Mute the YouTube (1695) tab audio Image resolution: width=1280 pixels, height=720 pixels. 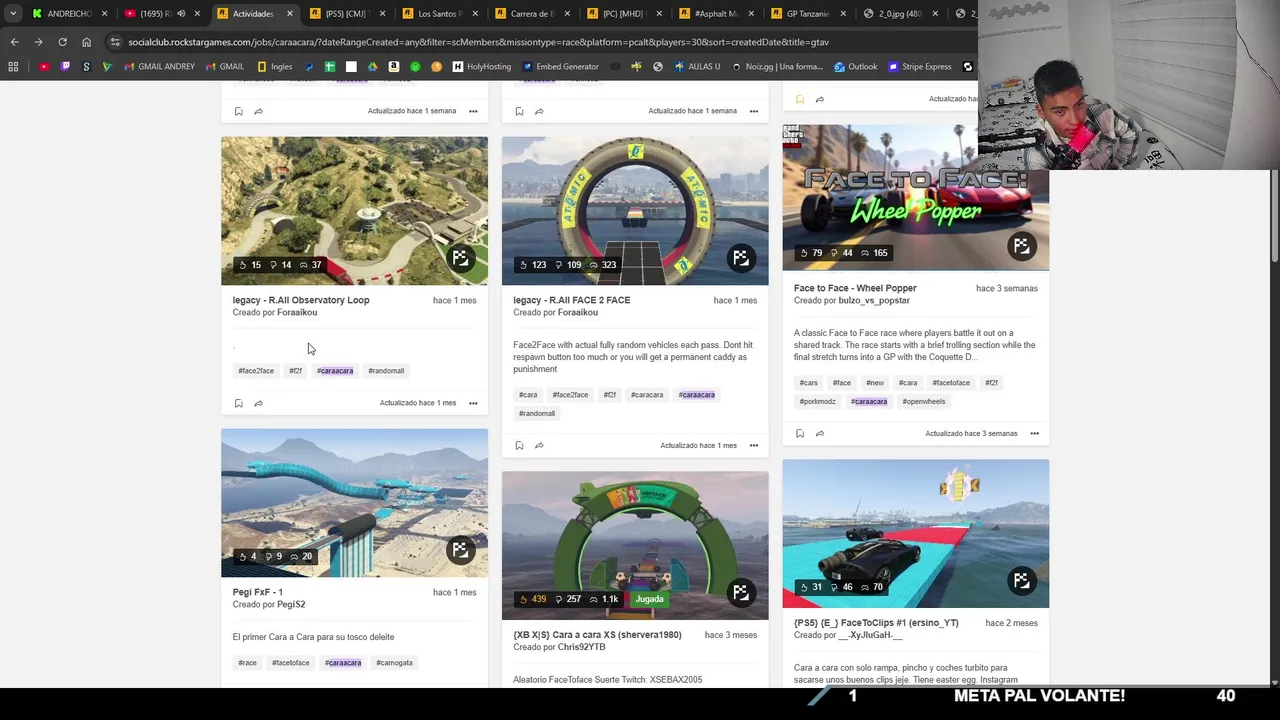pos(181,14)
